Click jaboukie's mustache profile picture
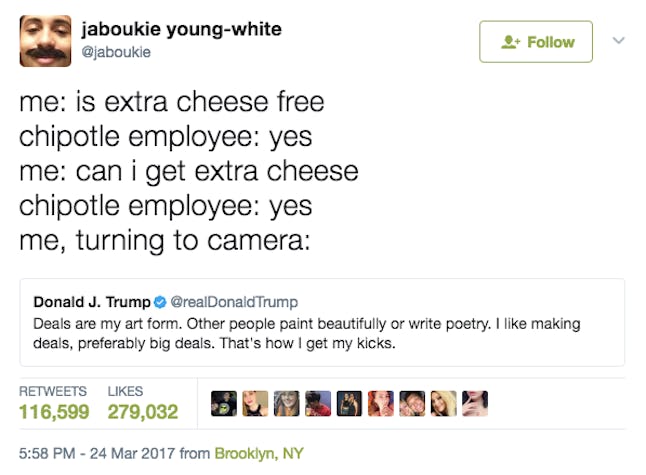This screenshot has width=646, height=475. (x=46, y=41)
